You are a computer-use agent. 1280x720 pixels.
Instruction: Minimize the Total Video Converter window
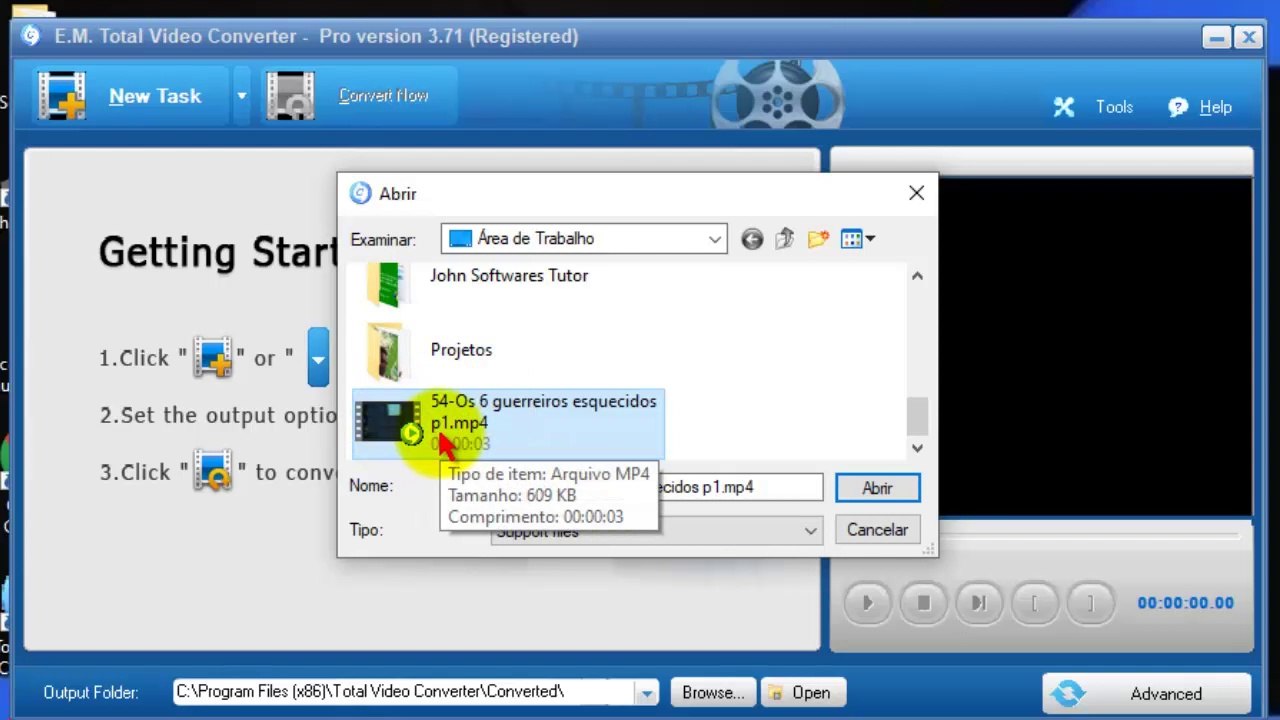[1216, 38]
